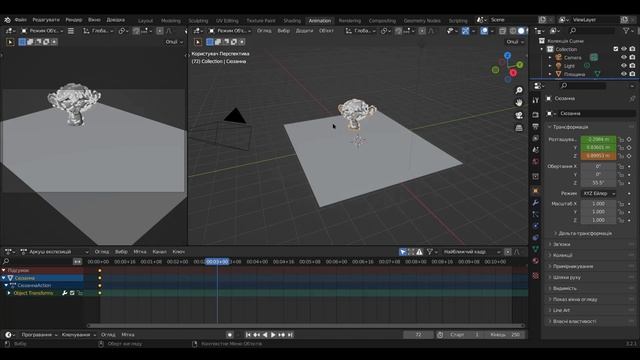640x360 pixels.
Task: Open outliner filter dropdown
Action: 628,31
